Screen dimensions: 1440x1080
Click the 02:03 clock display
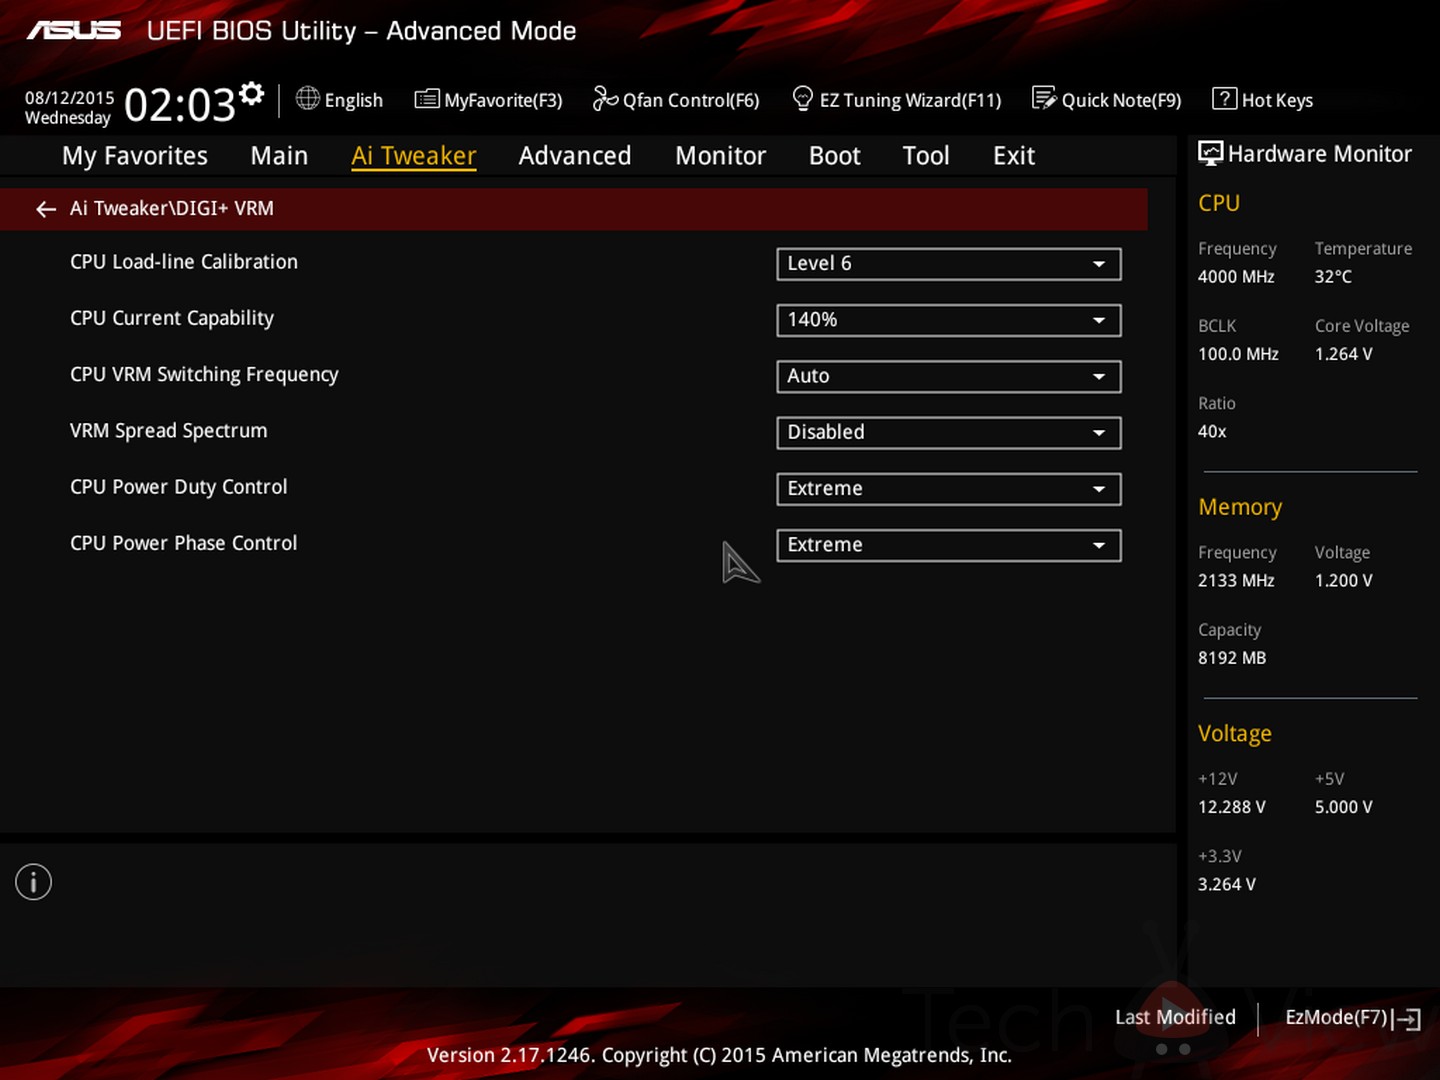pos(179,105)
